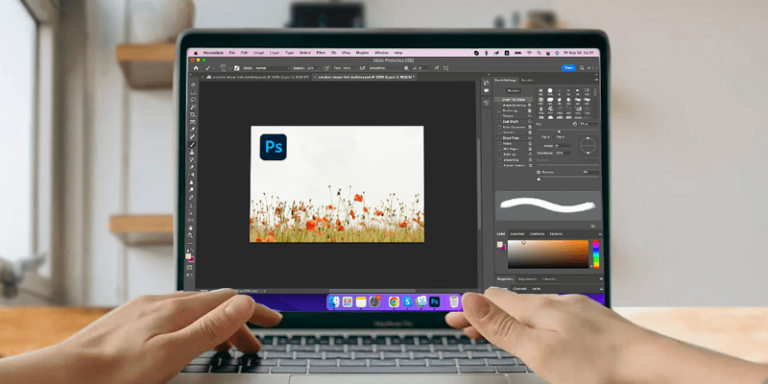Viewport: 768px width, 384px height.
Task: Select the Spot Healing Brush tool
Action: click(193, 137)
